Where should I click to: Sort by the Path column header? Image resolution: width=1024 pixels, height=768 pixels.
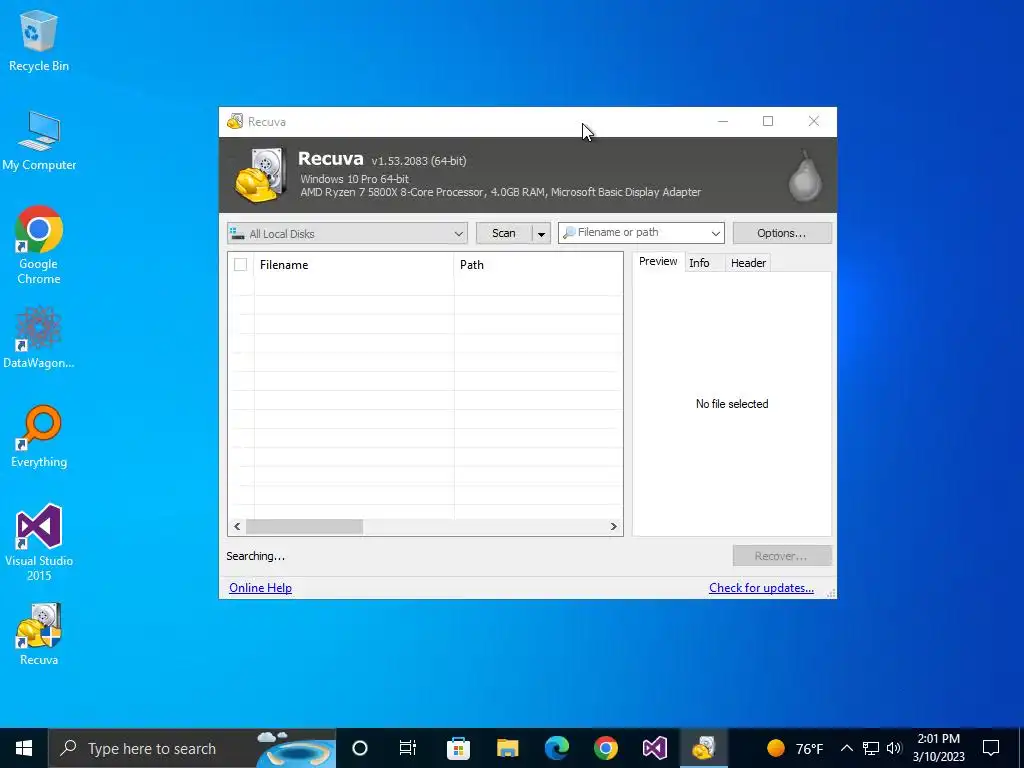[538, 264]
